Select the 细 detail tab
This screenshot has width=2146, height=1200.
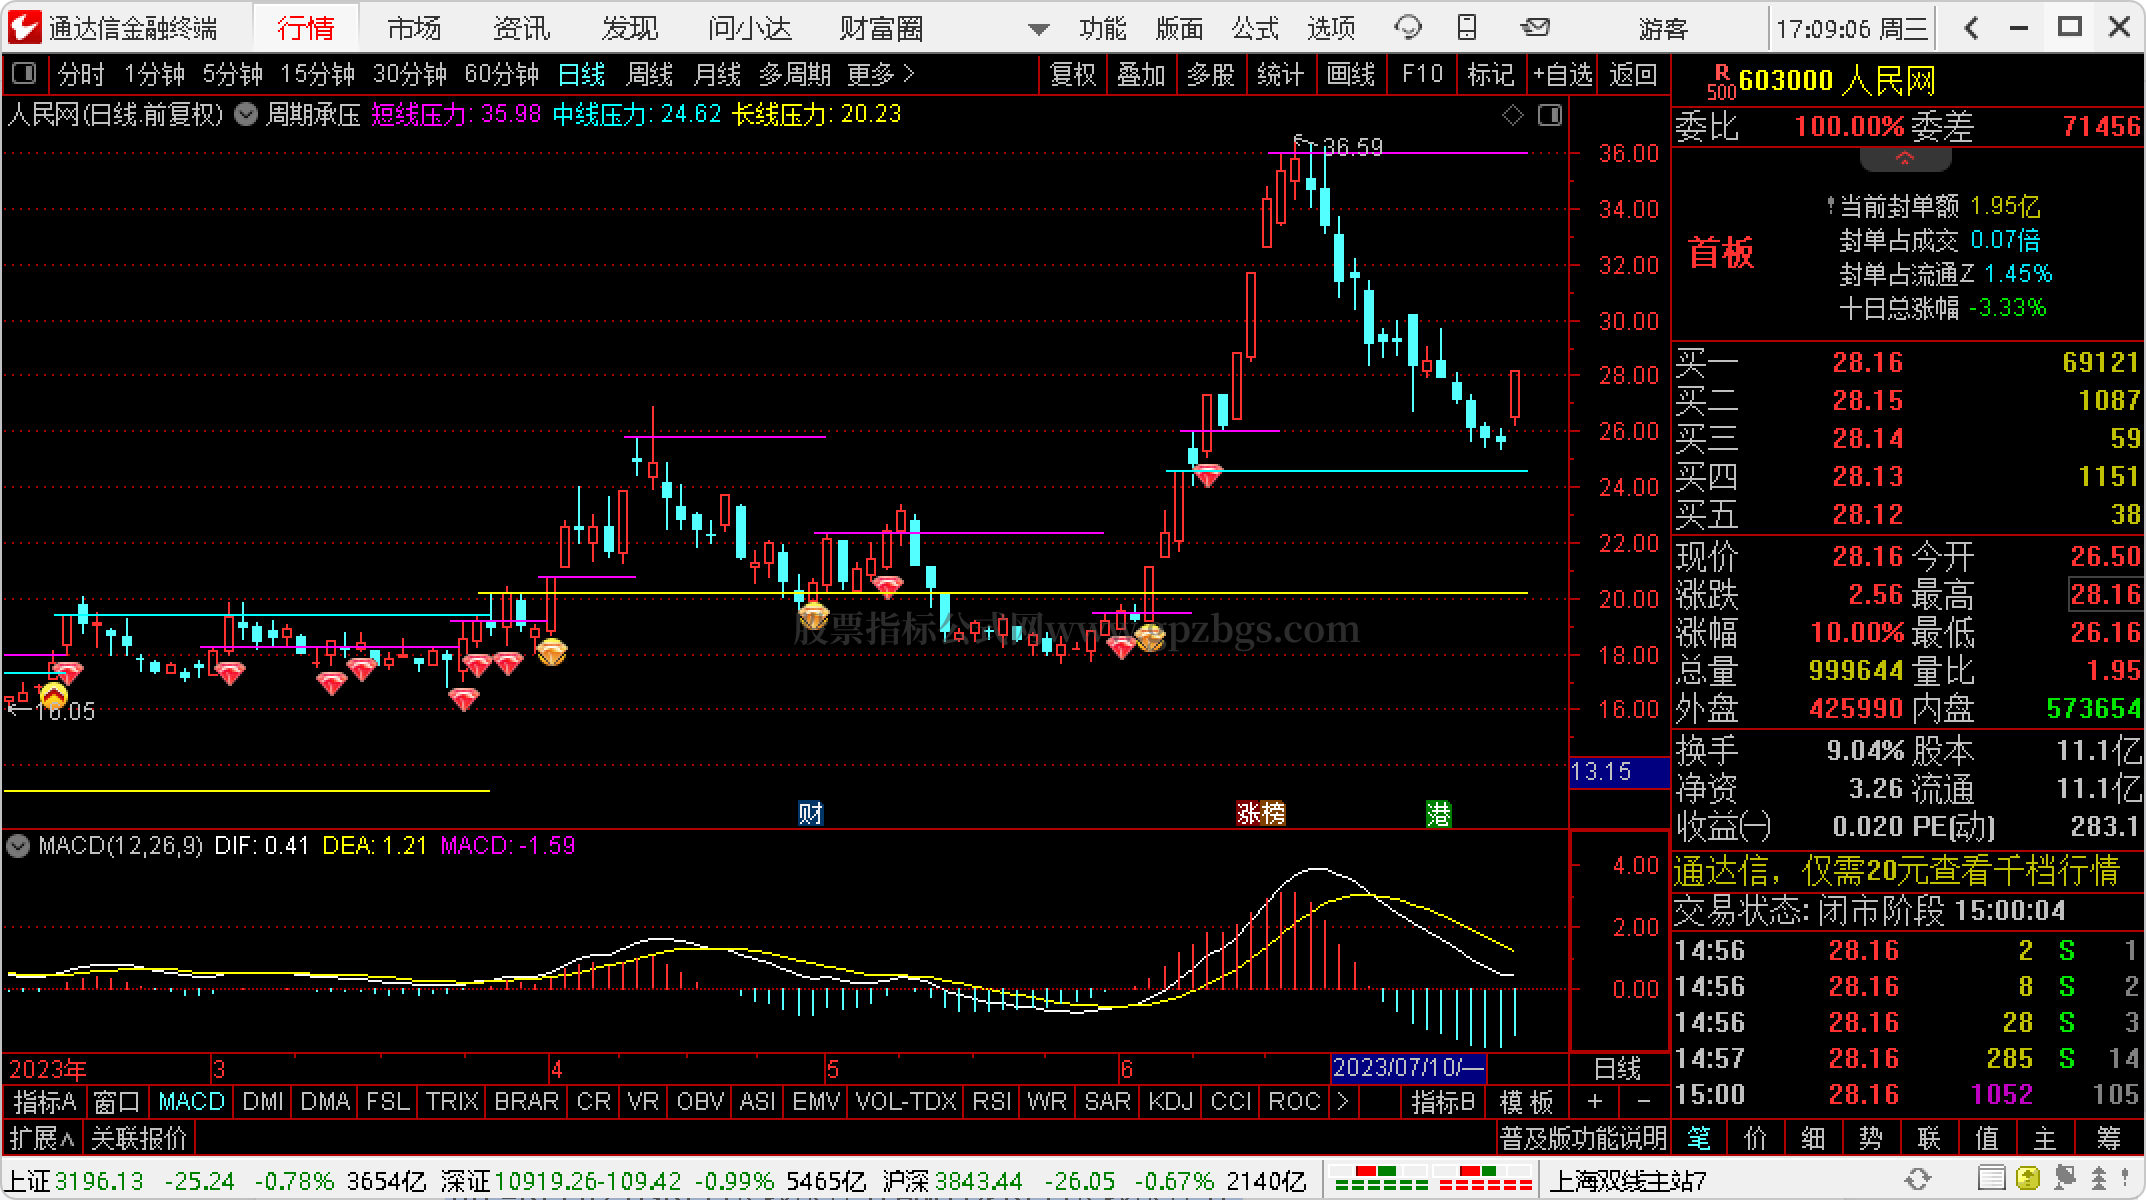click(1813, 1138)
